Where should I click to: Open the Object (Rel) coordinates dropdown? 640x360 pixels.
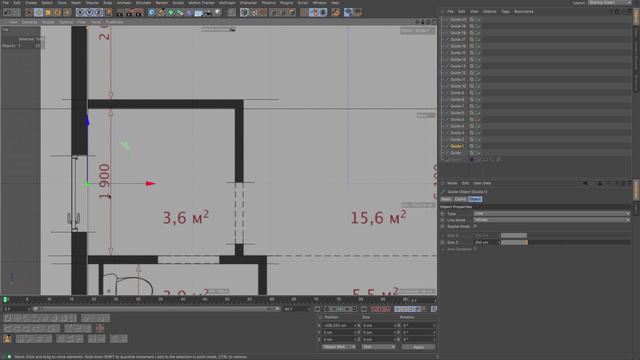tap(338, 347)
